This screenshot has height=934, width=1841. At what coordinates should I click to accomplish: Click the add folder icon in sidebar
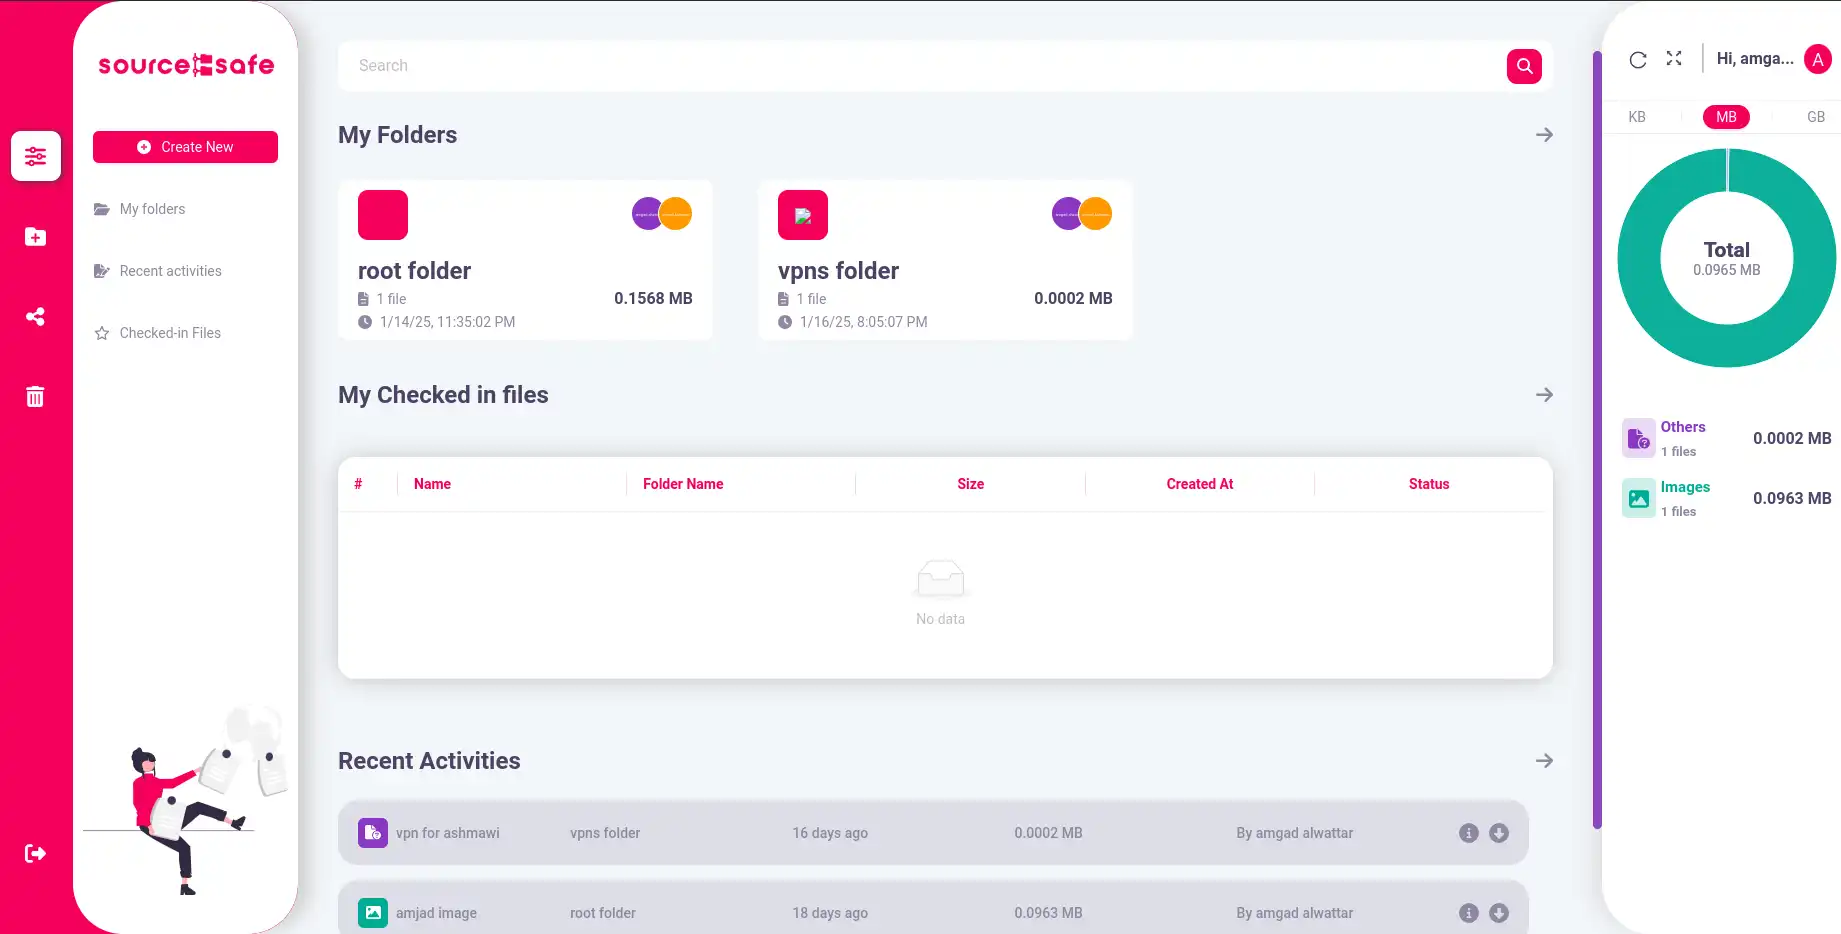35,237
